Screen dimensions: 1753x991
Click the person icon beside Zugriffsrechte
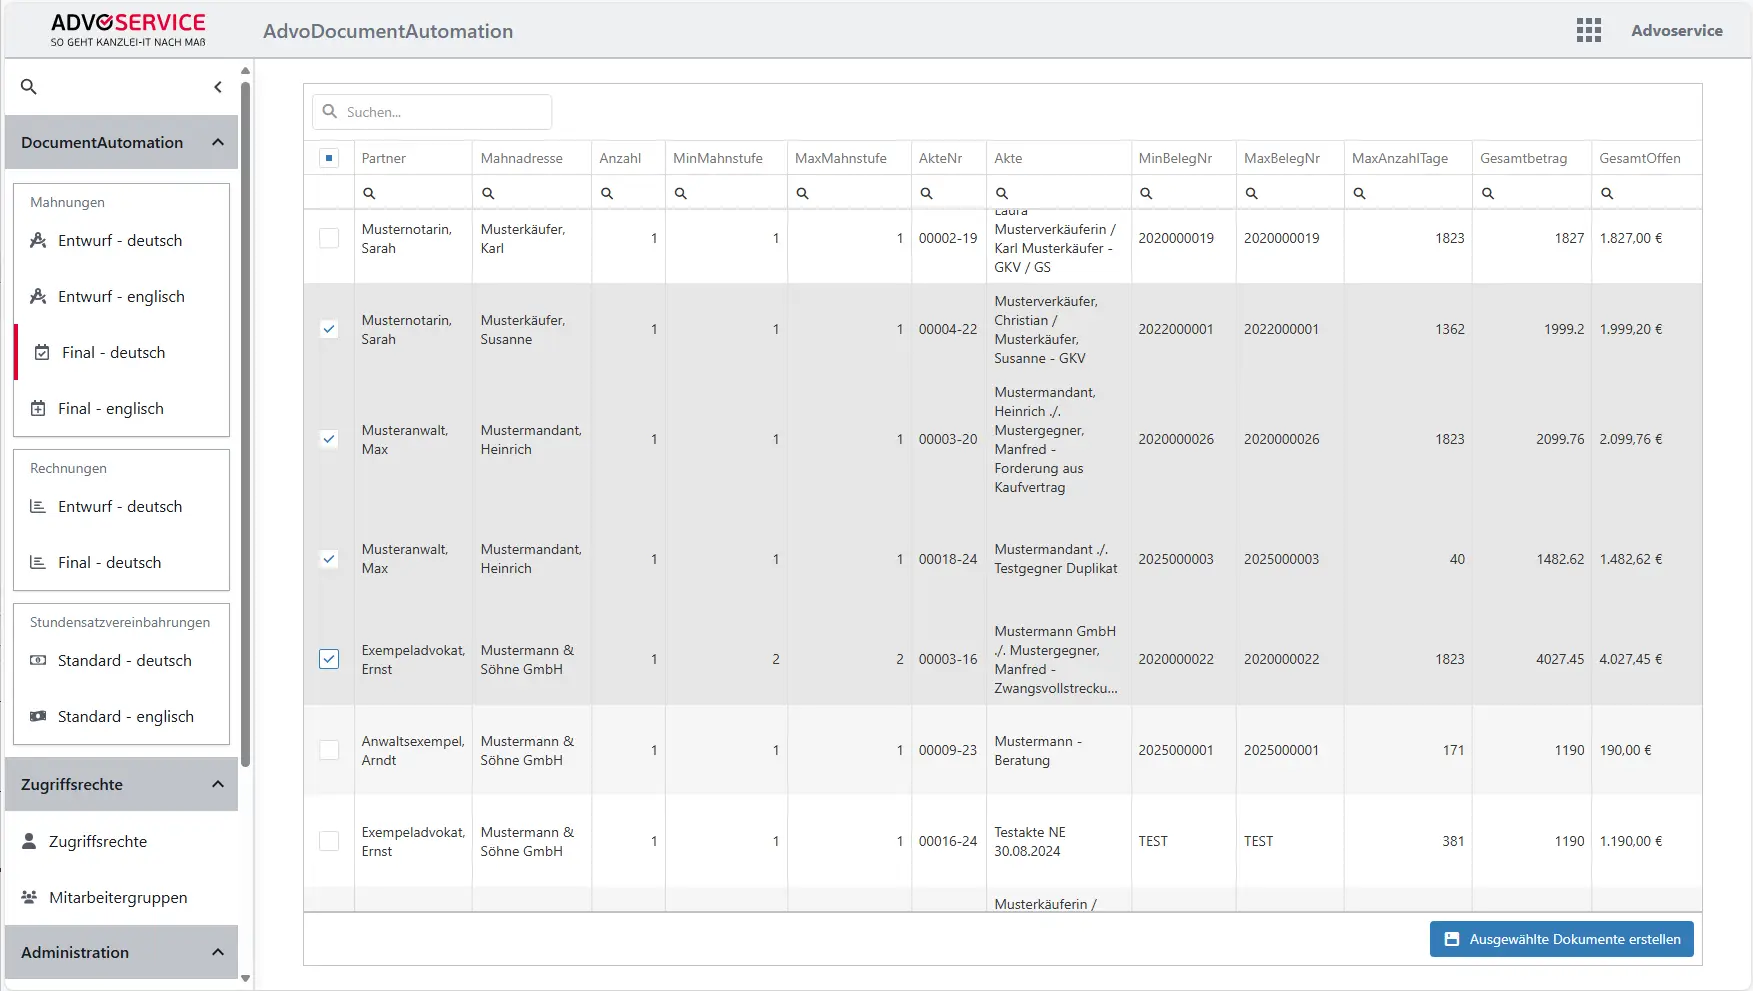click(x=30, y=841)
